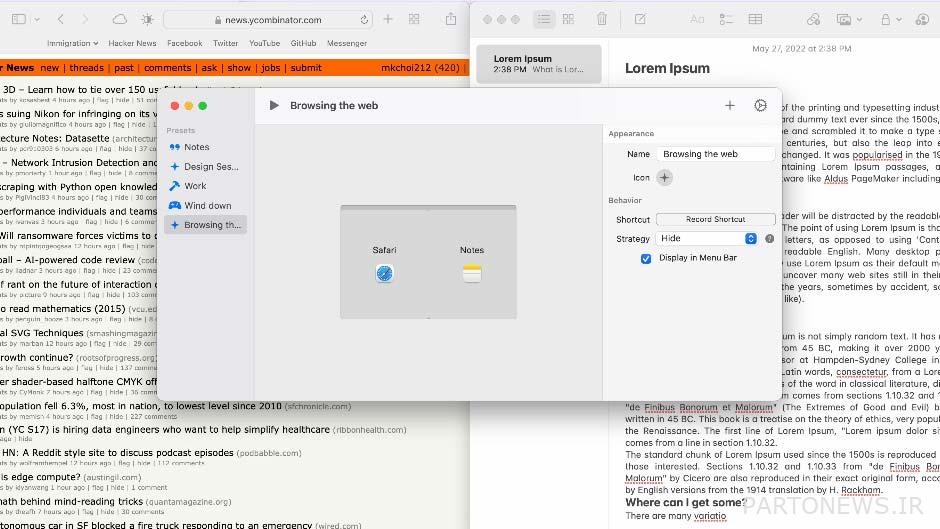940x529 pixels.
Task: Open YouTube bookmark
Action: (264, 43)
